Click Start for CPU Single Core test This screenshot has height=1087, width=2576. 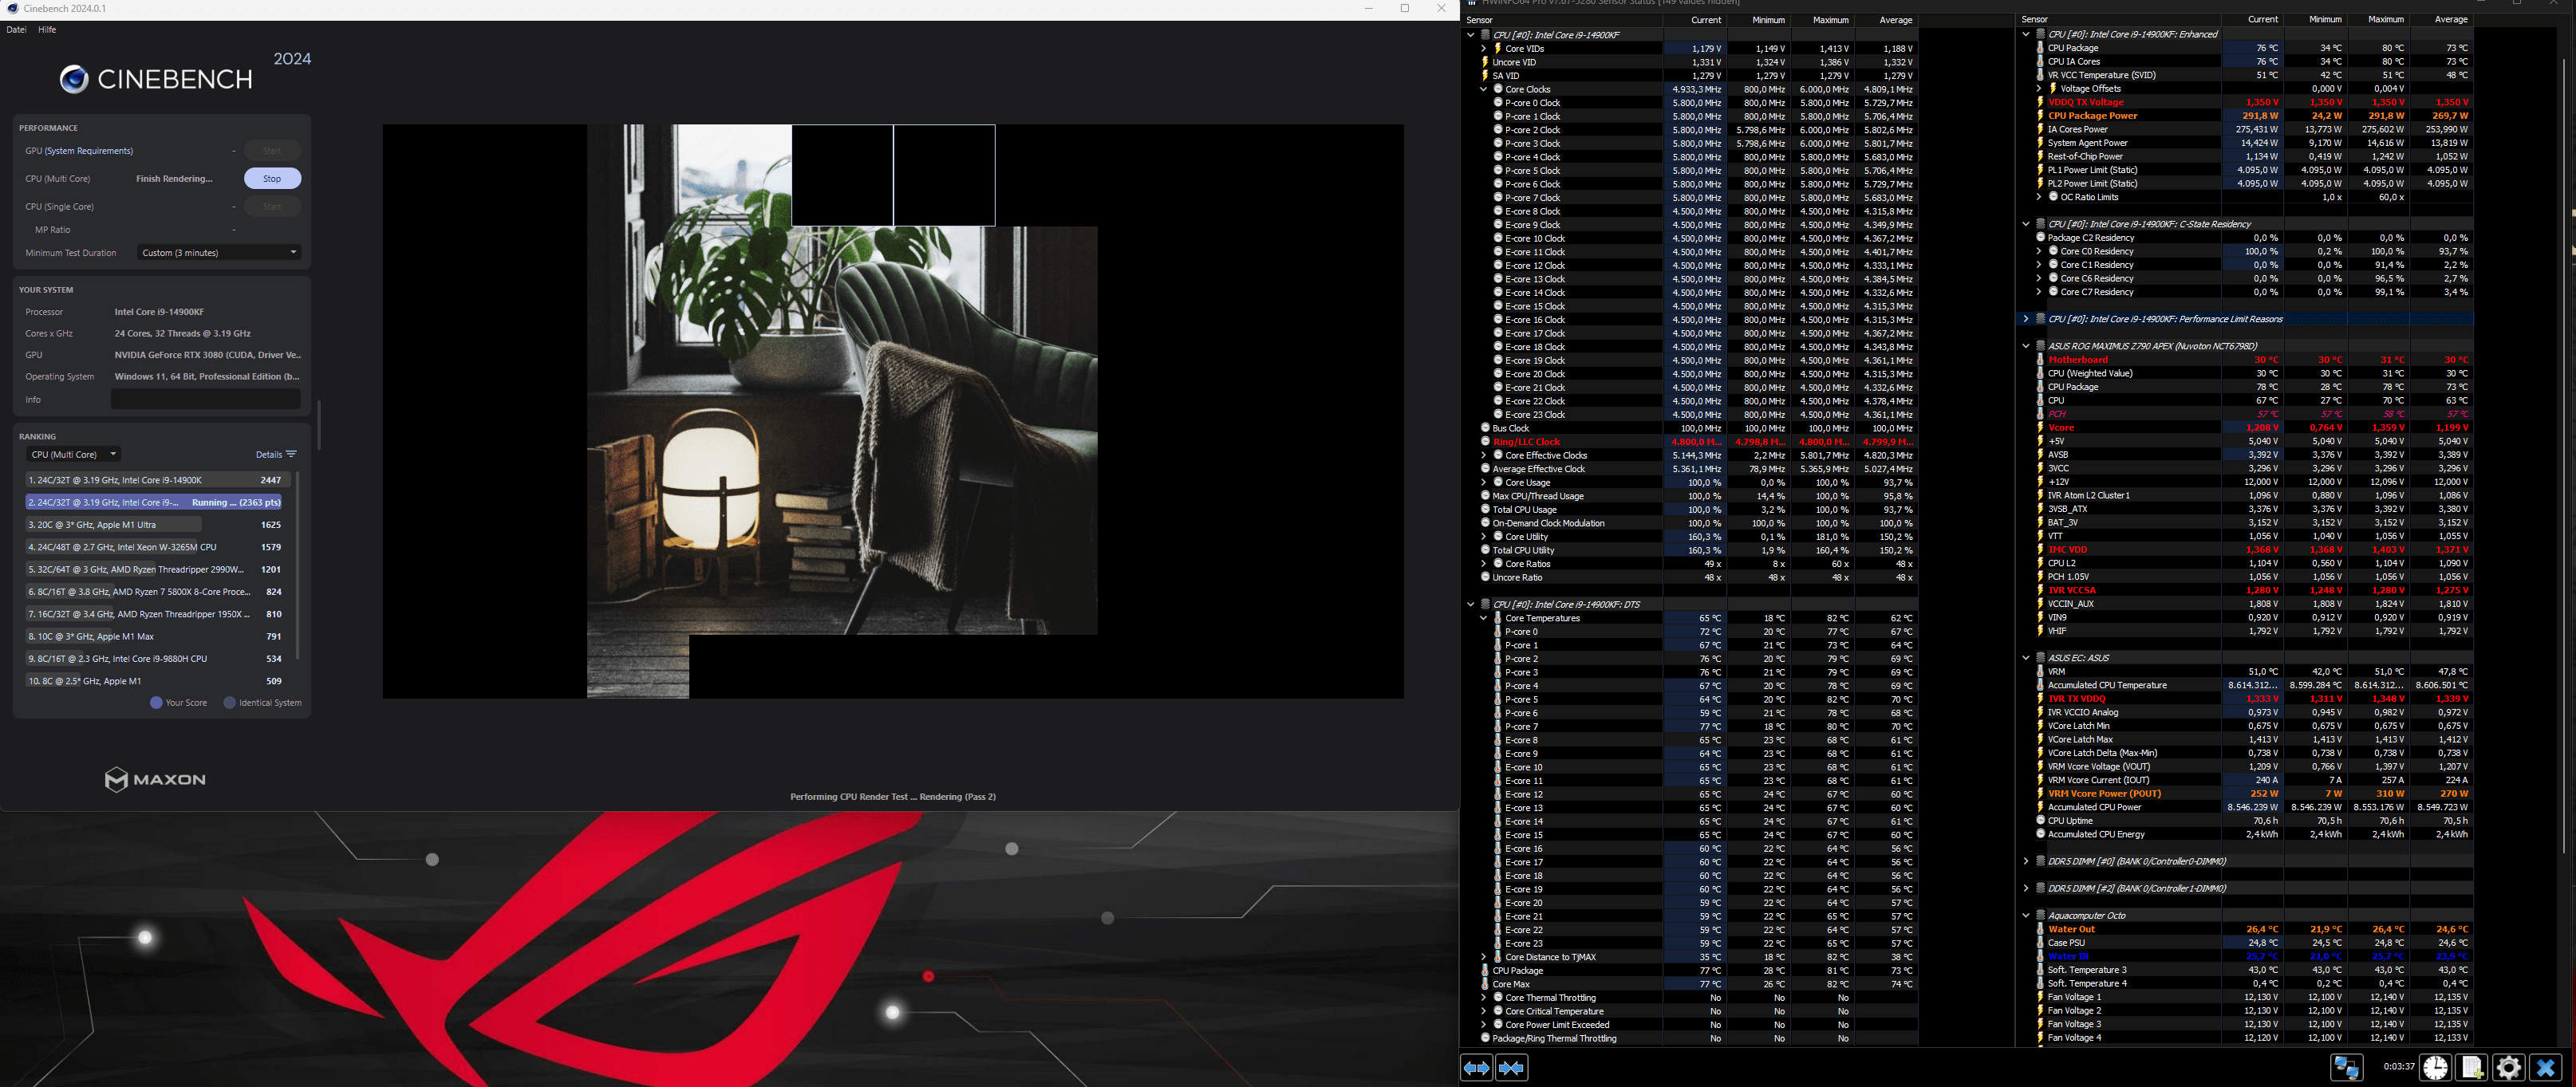click(x=272, y=206)
